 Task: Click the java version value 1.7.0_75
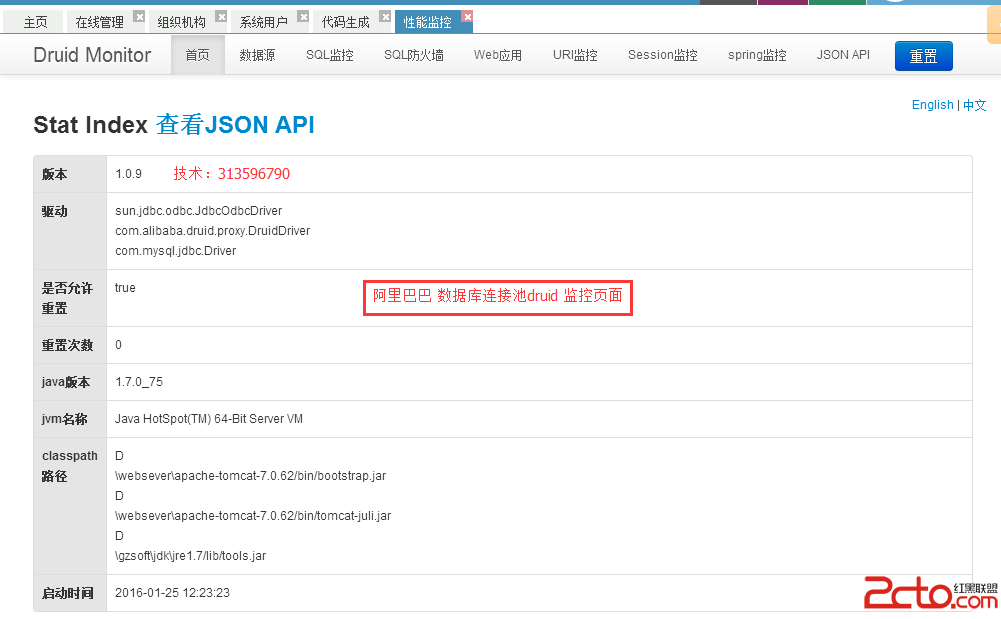tap(139, 382)
